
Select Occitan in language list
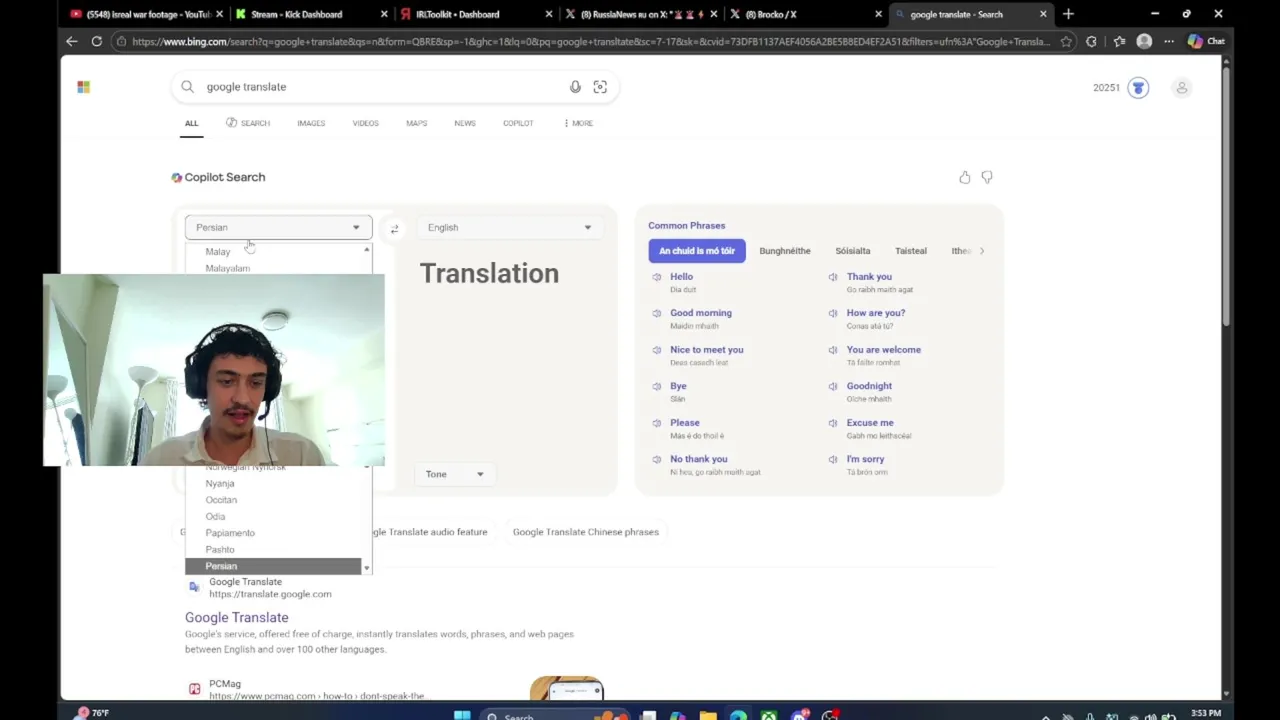273,500
